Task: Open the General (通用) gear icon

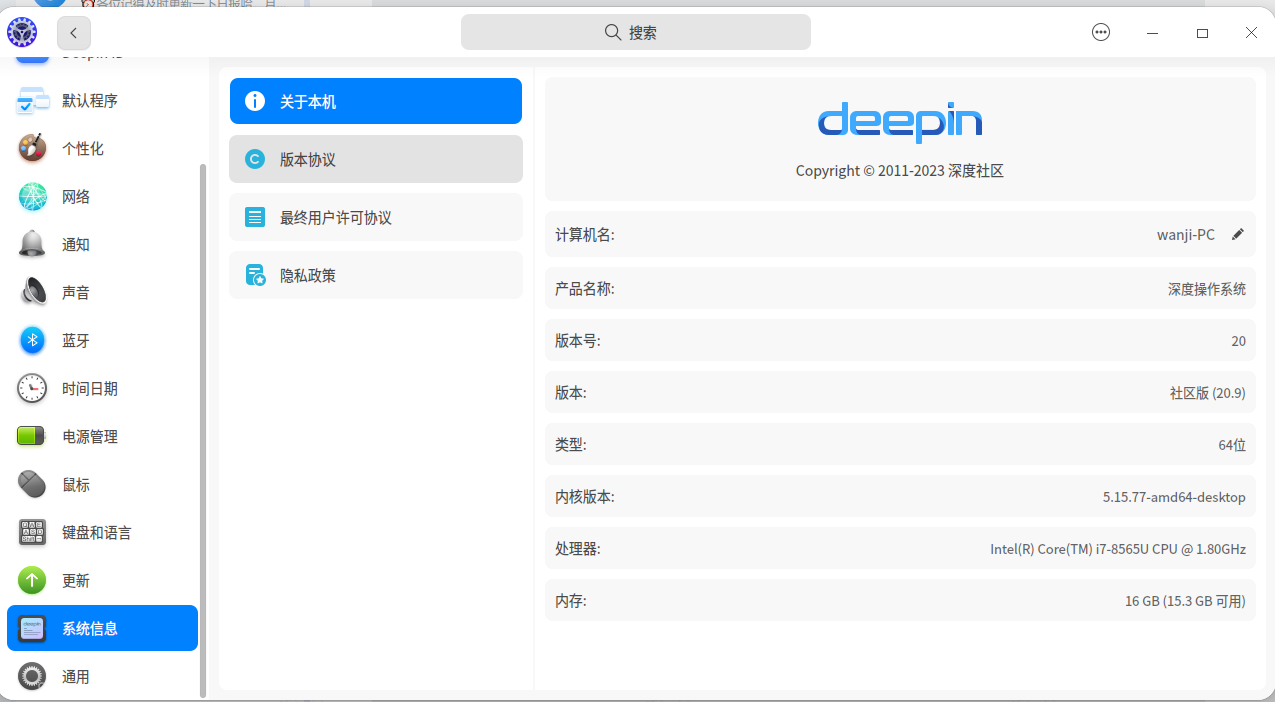Action: click(x=32, y=676)
